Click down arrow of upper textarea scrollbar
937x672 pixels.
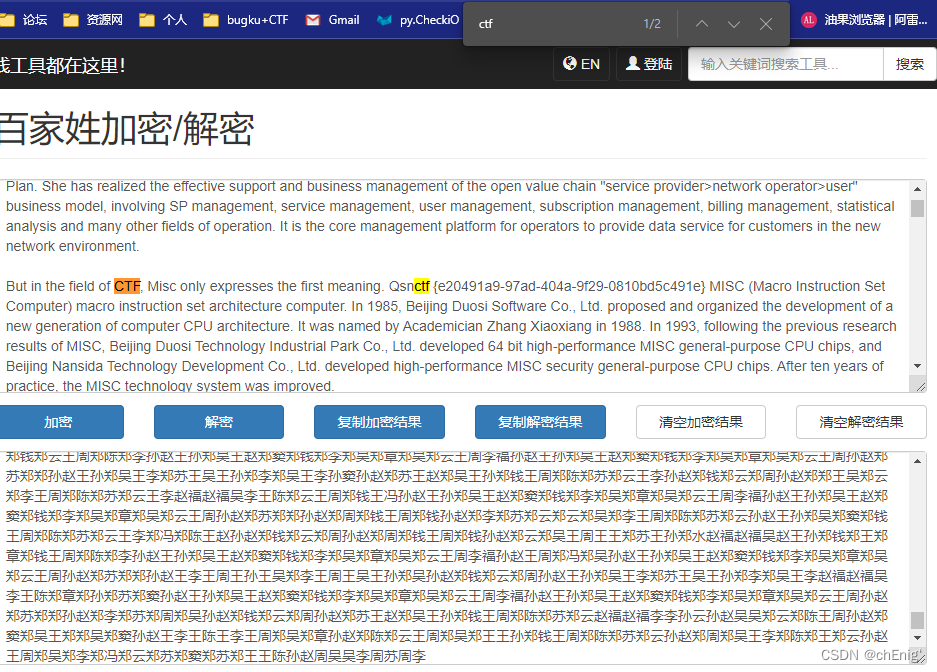tap(917, 366)
